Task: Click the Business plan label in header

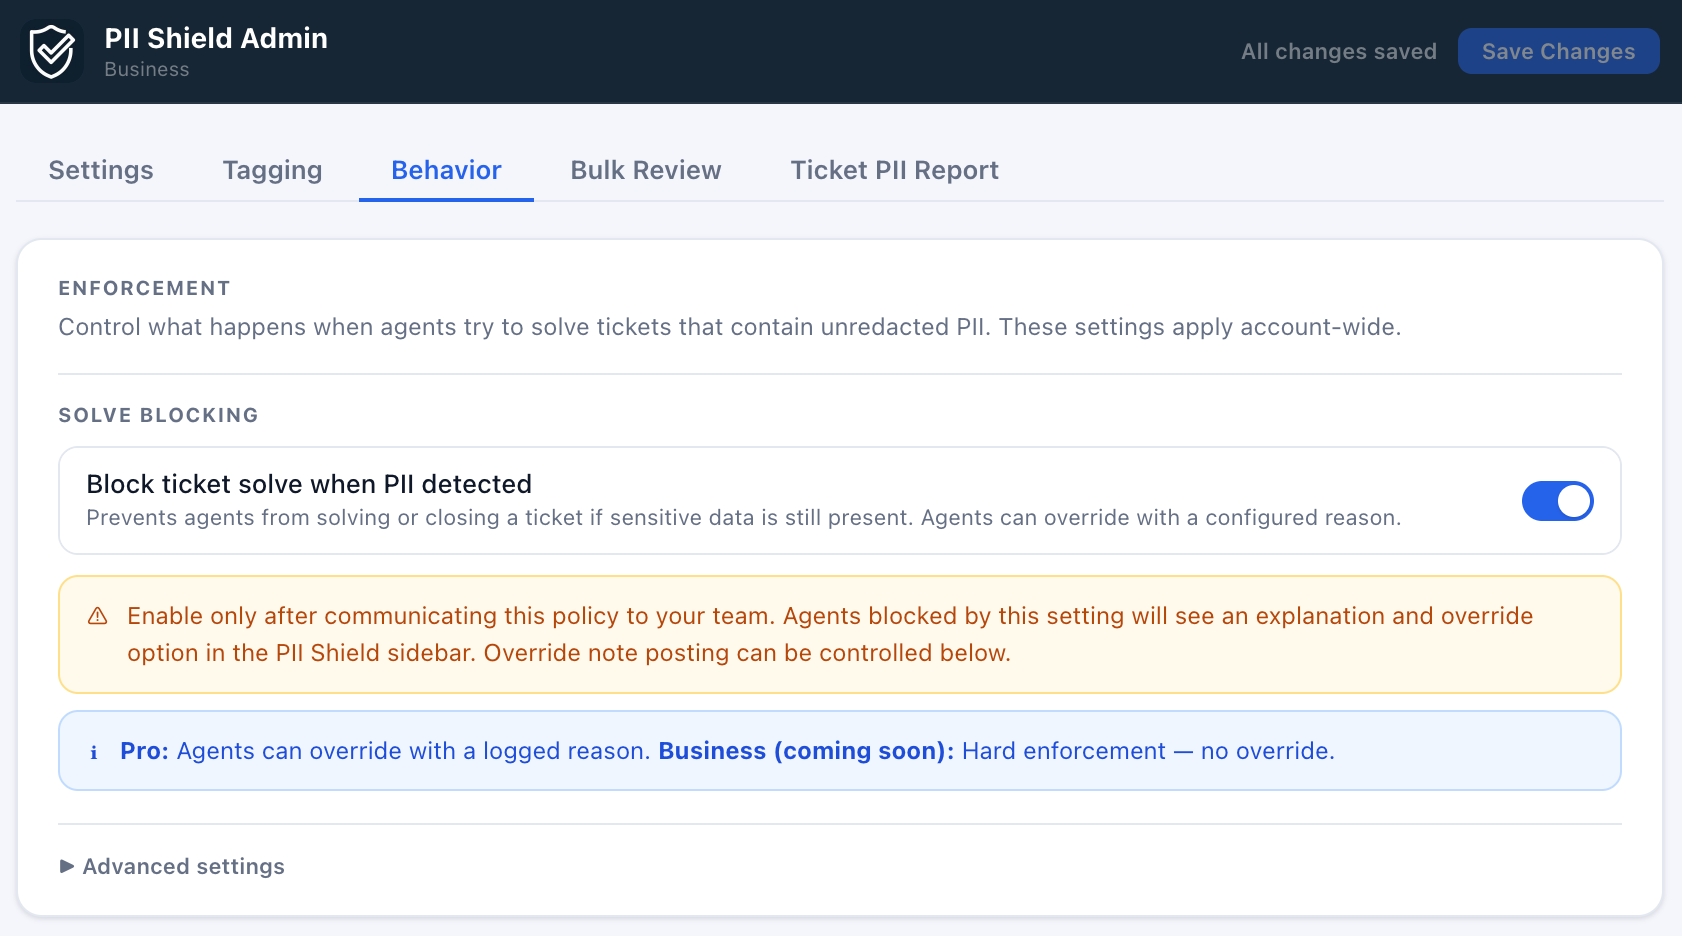Action: (147, 69)
